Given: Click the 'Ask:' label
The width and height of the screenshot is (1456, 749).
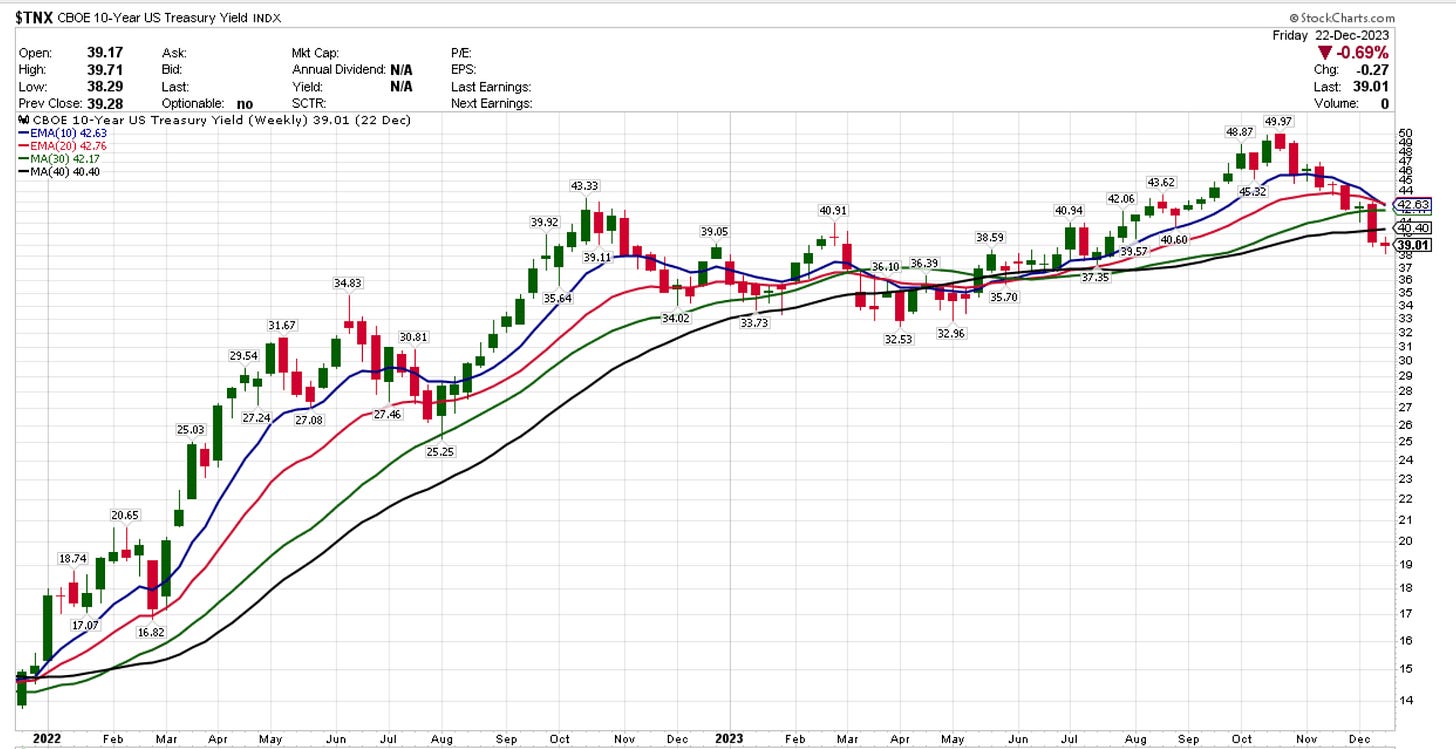Looking at the screenshot, I should [x=174, y=52].
